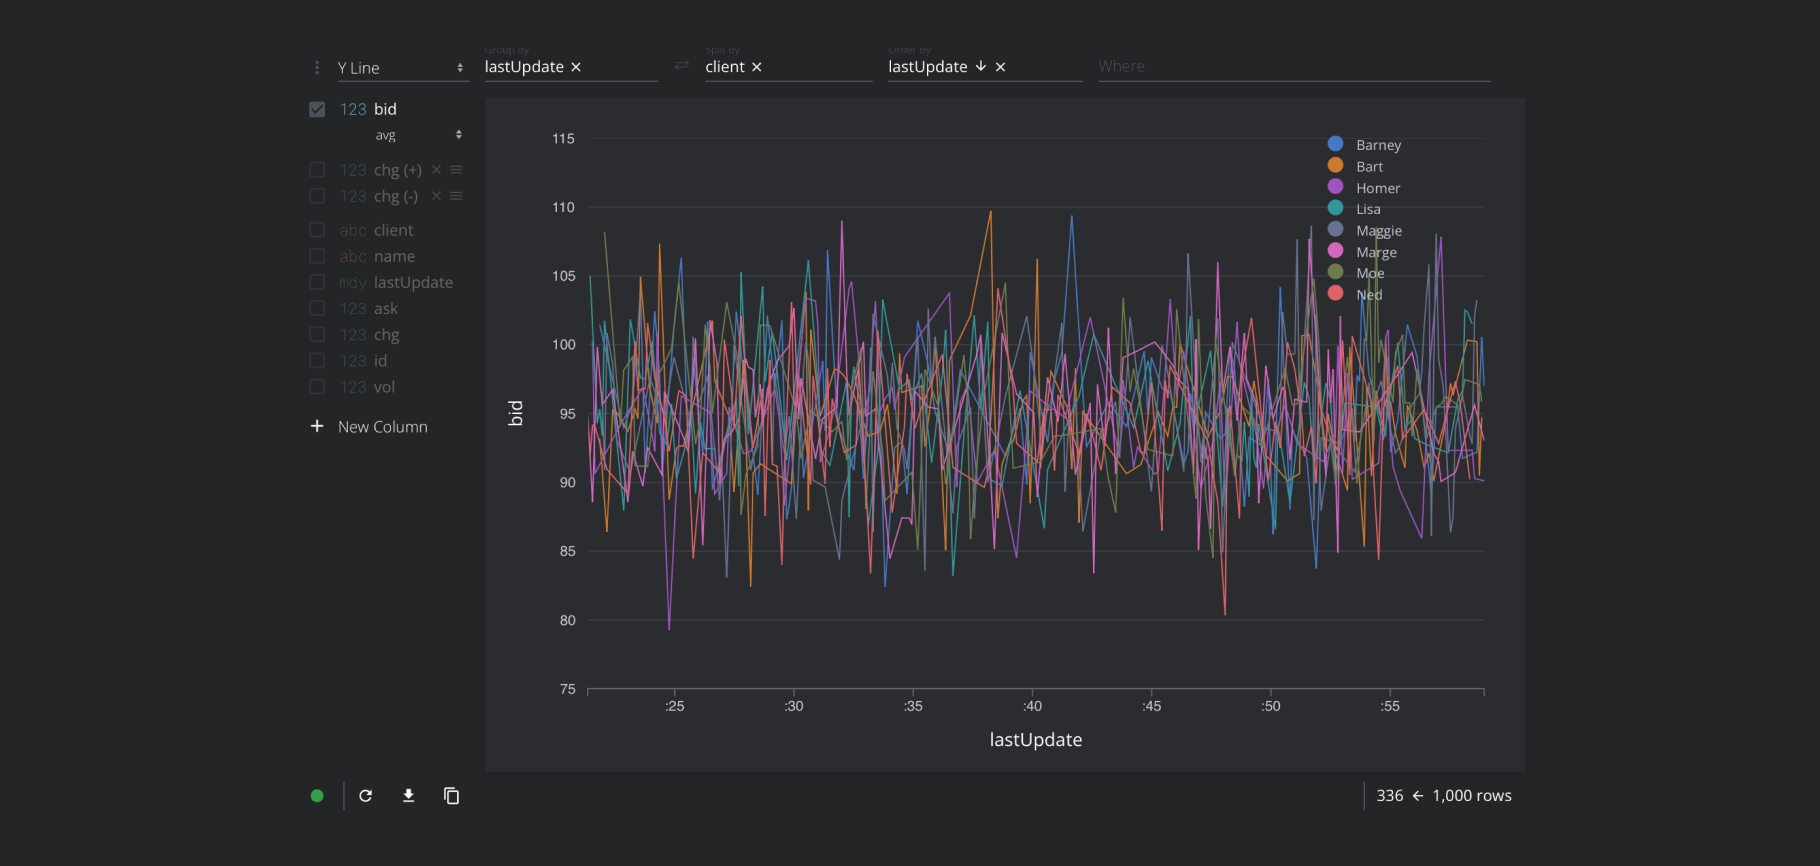This screenshot has width=1820, height=866.
Task: Check the client column checkbox
Action: [317, 230]
